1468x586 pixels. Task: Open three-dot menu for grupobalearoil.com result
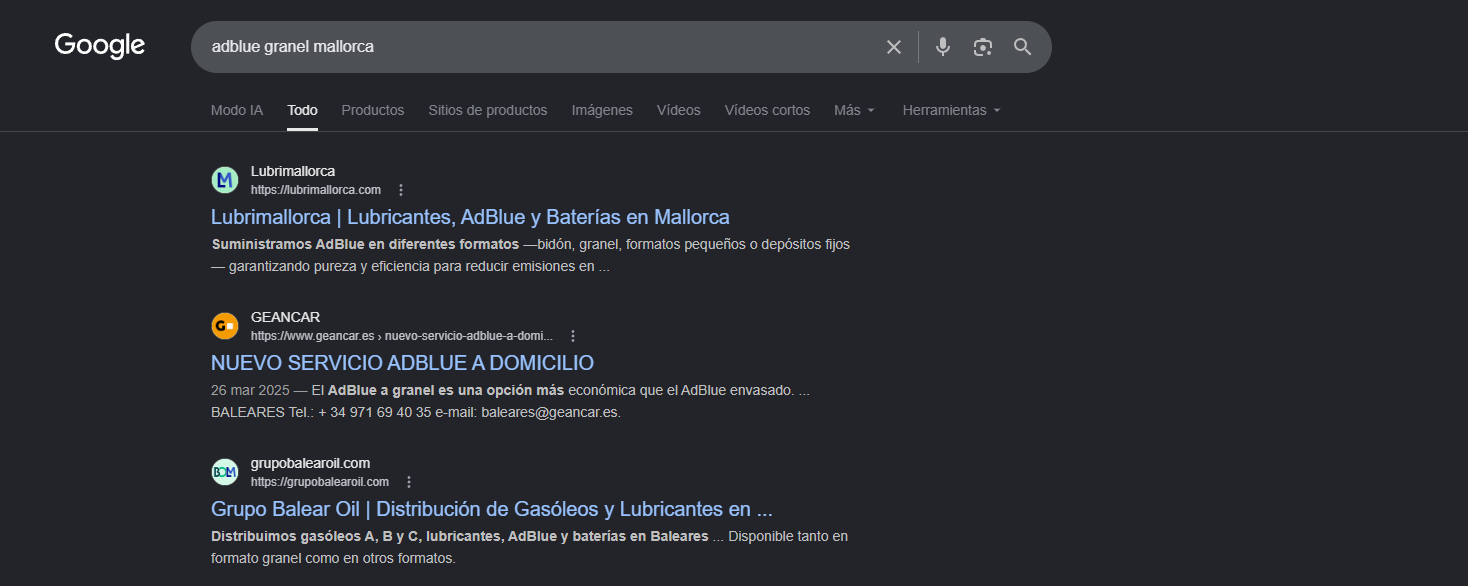[x=409, y=482]
